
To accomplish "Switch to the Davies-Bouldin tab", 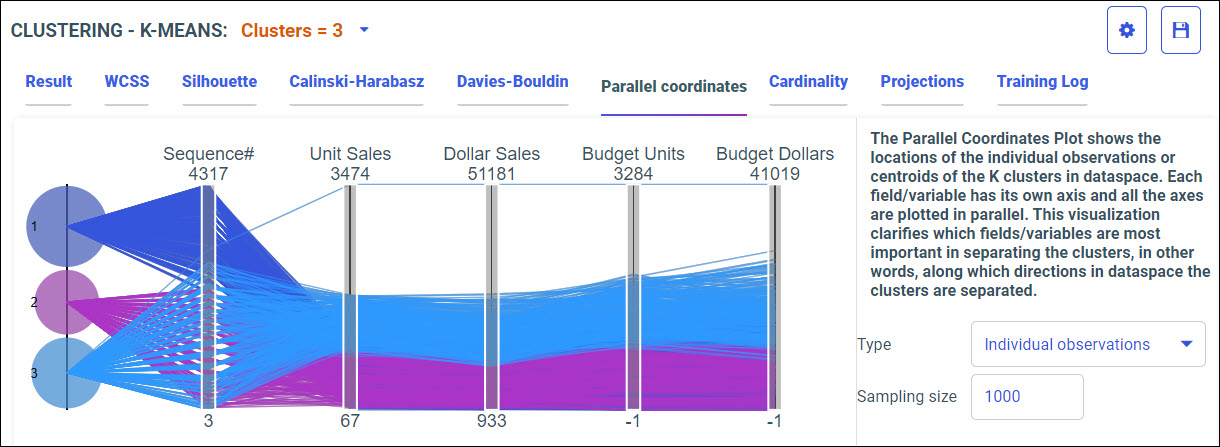I will (512, 82).
